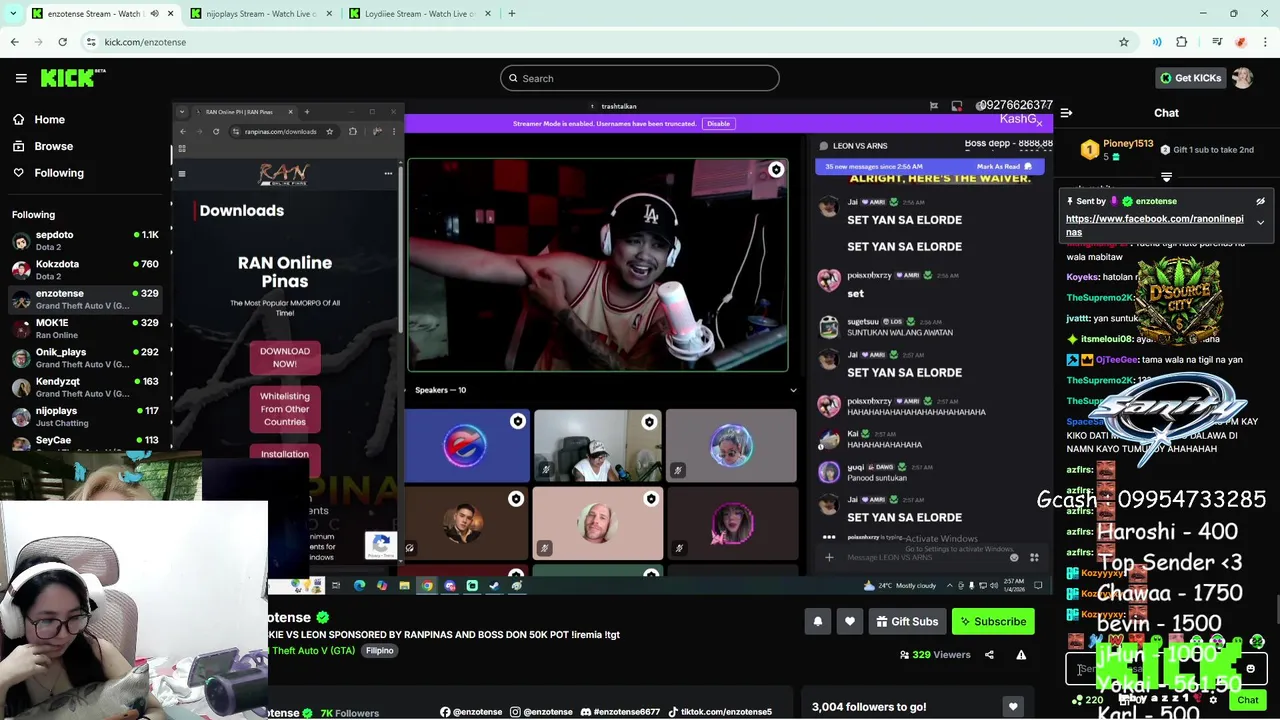
Task: Switch to nijoplays Stream tab
Action: [260, 14]
